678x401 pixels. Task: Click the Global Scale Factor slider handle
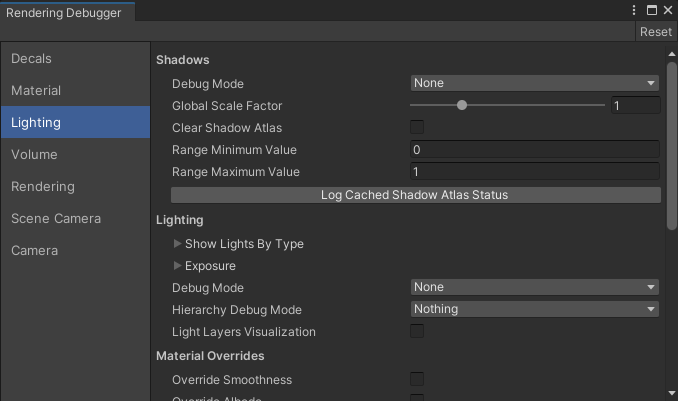[462, 105]
